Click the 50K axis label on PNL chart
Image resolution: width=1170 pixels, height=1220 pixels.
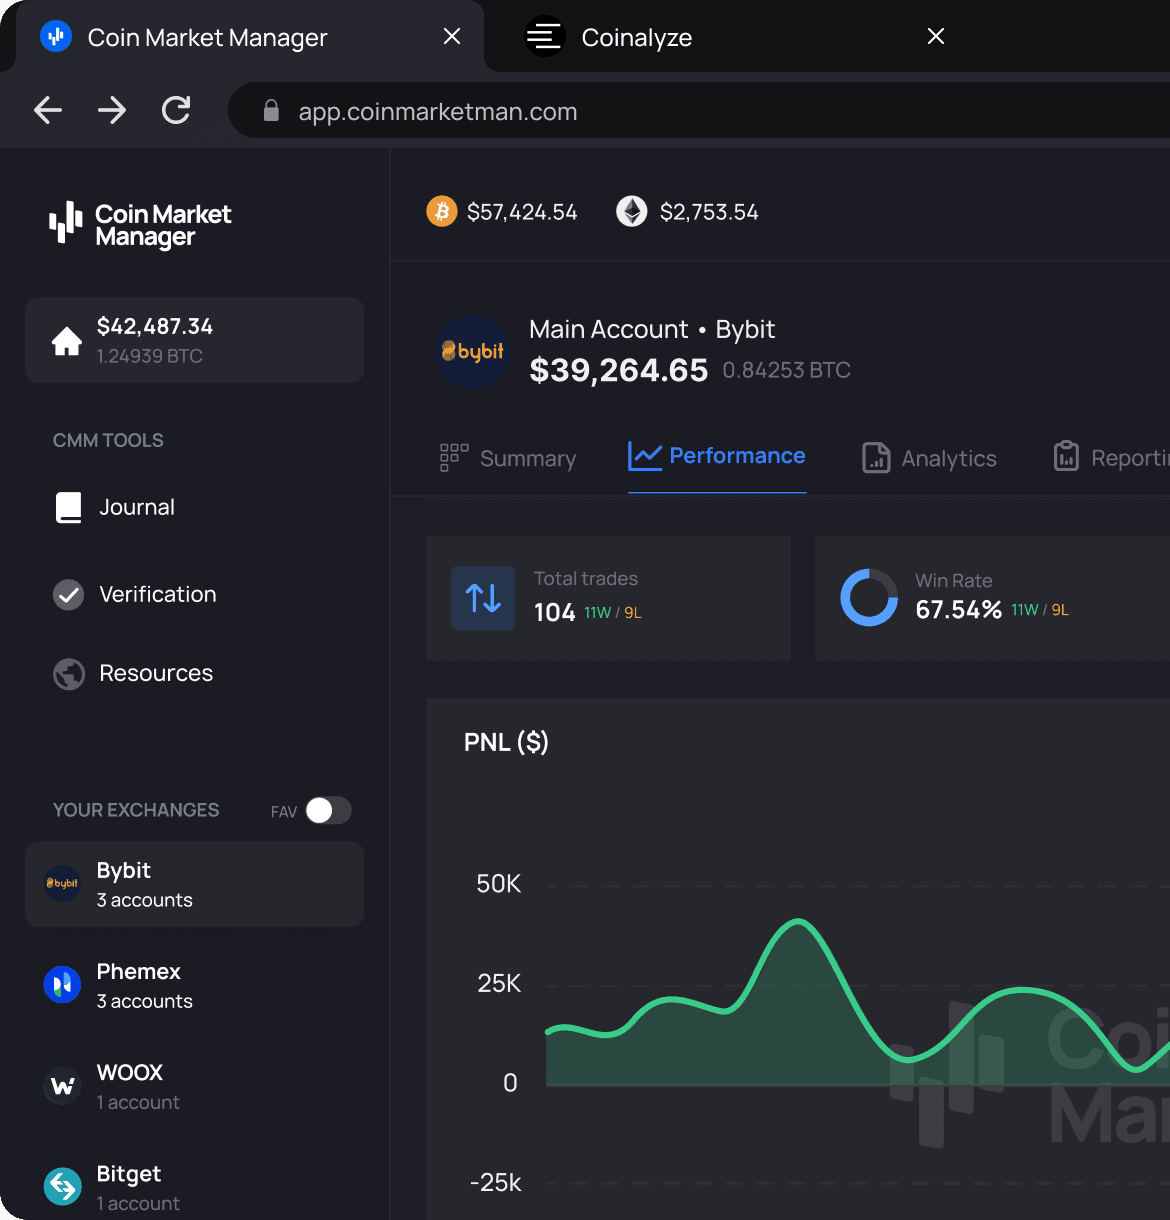coord(499,884)
